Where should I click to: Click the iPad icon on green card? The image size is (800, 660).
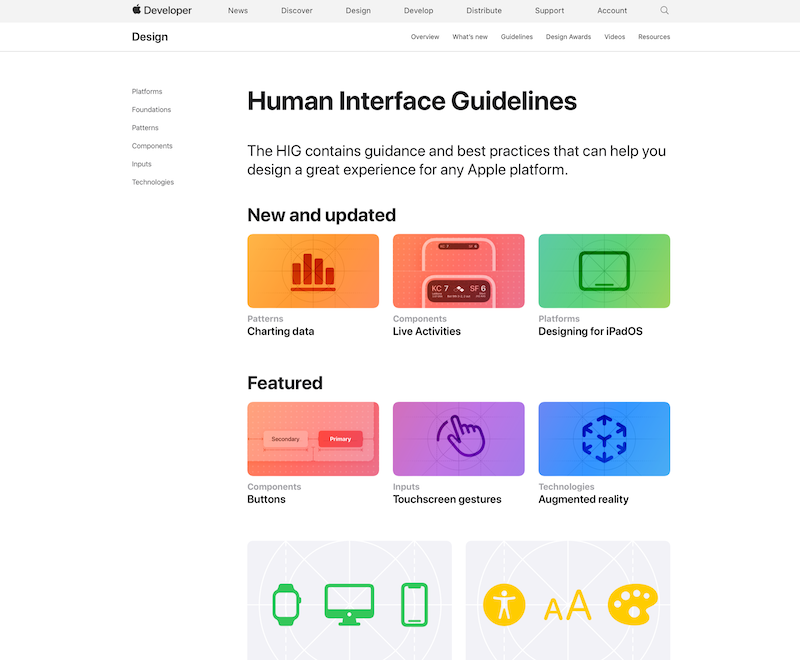[x=604, y=270]
